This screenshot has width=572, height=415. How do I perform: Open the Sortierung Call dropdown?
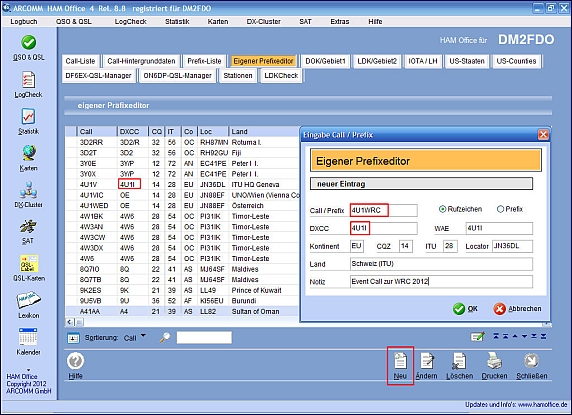(x=143, y=336)
